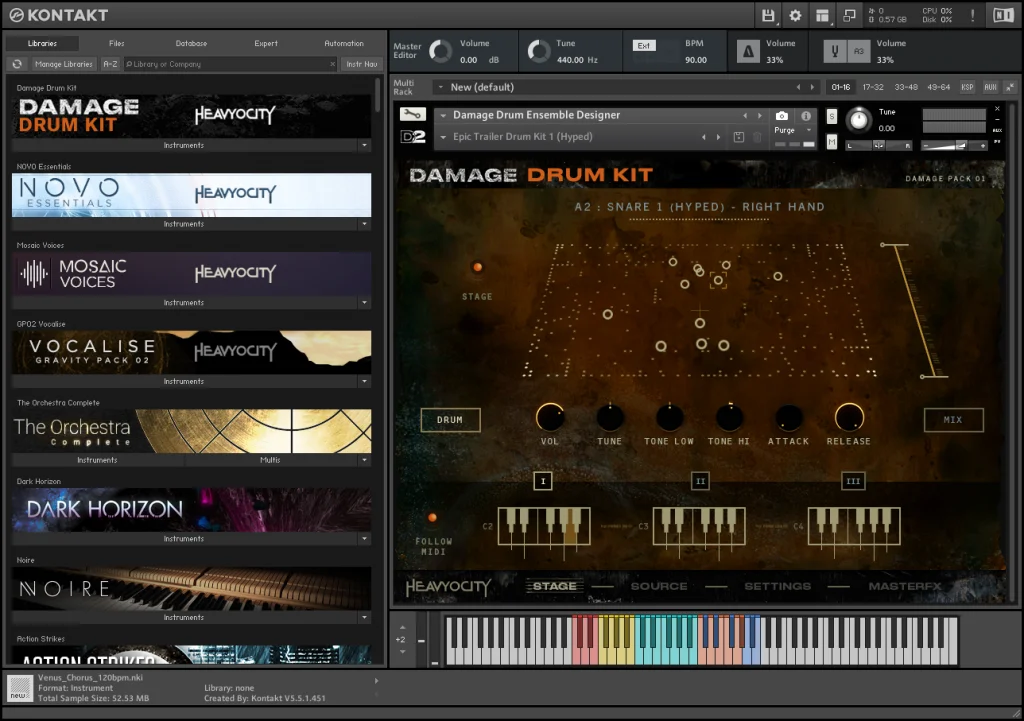Click the stage depth diagonal slider

pyautogui.click(x=914, y=311)
